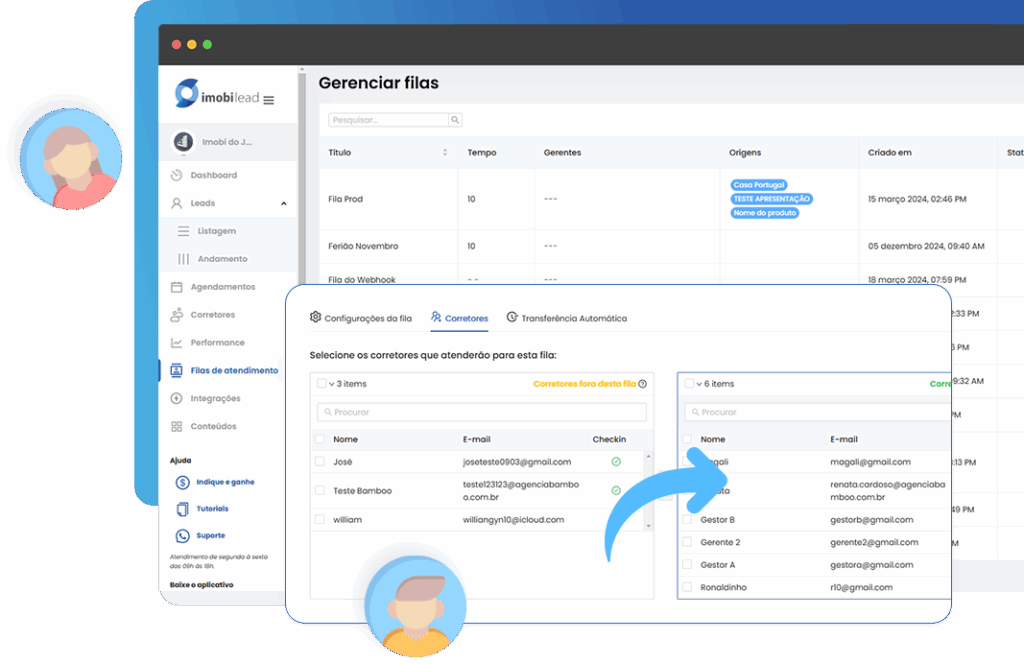1024x664 pixels.
Task: Click the Pesquisar search field
Action: (389, 119)
